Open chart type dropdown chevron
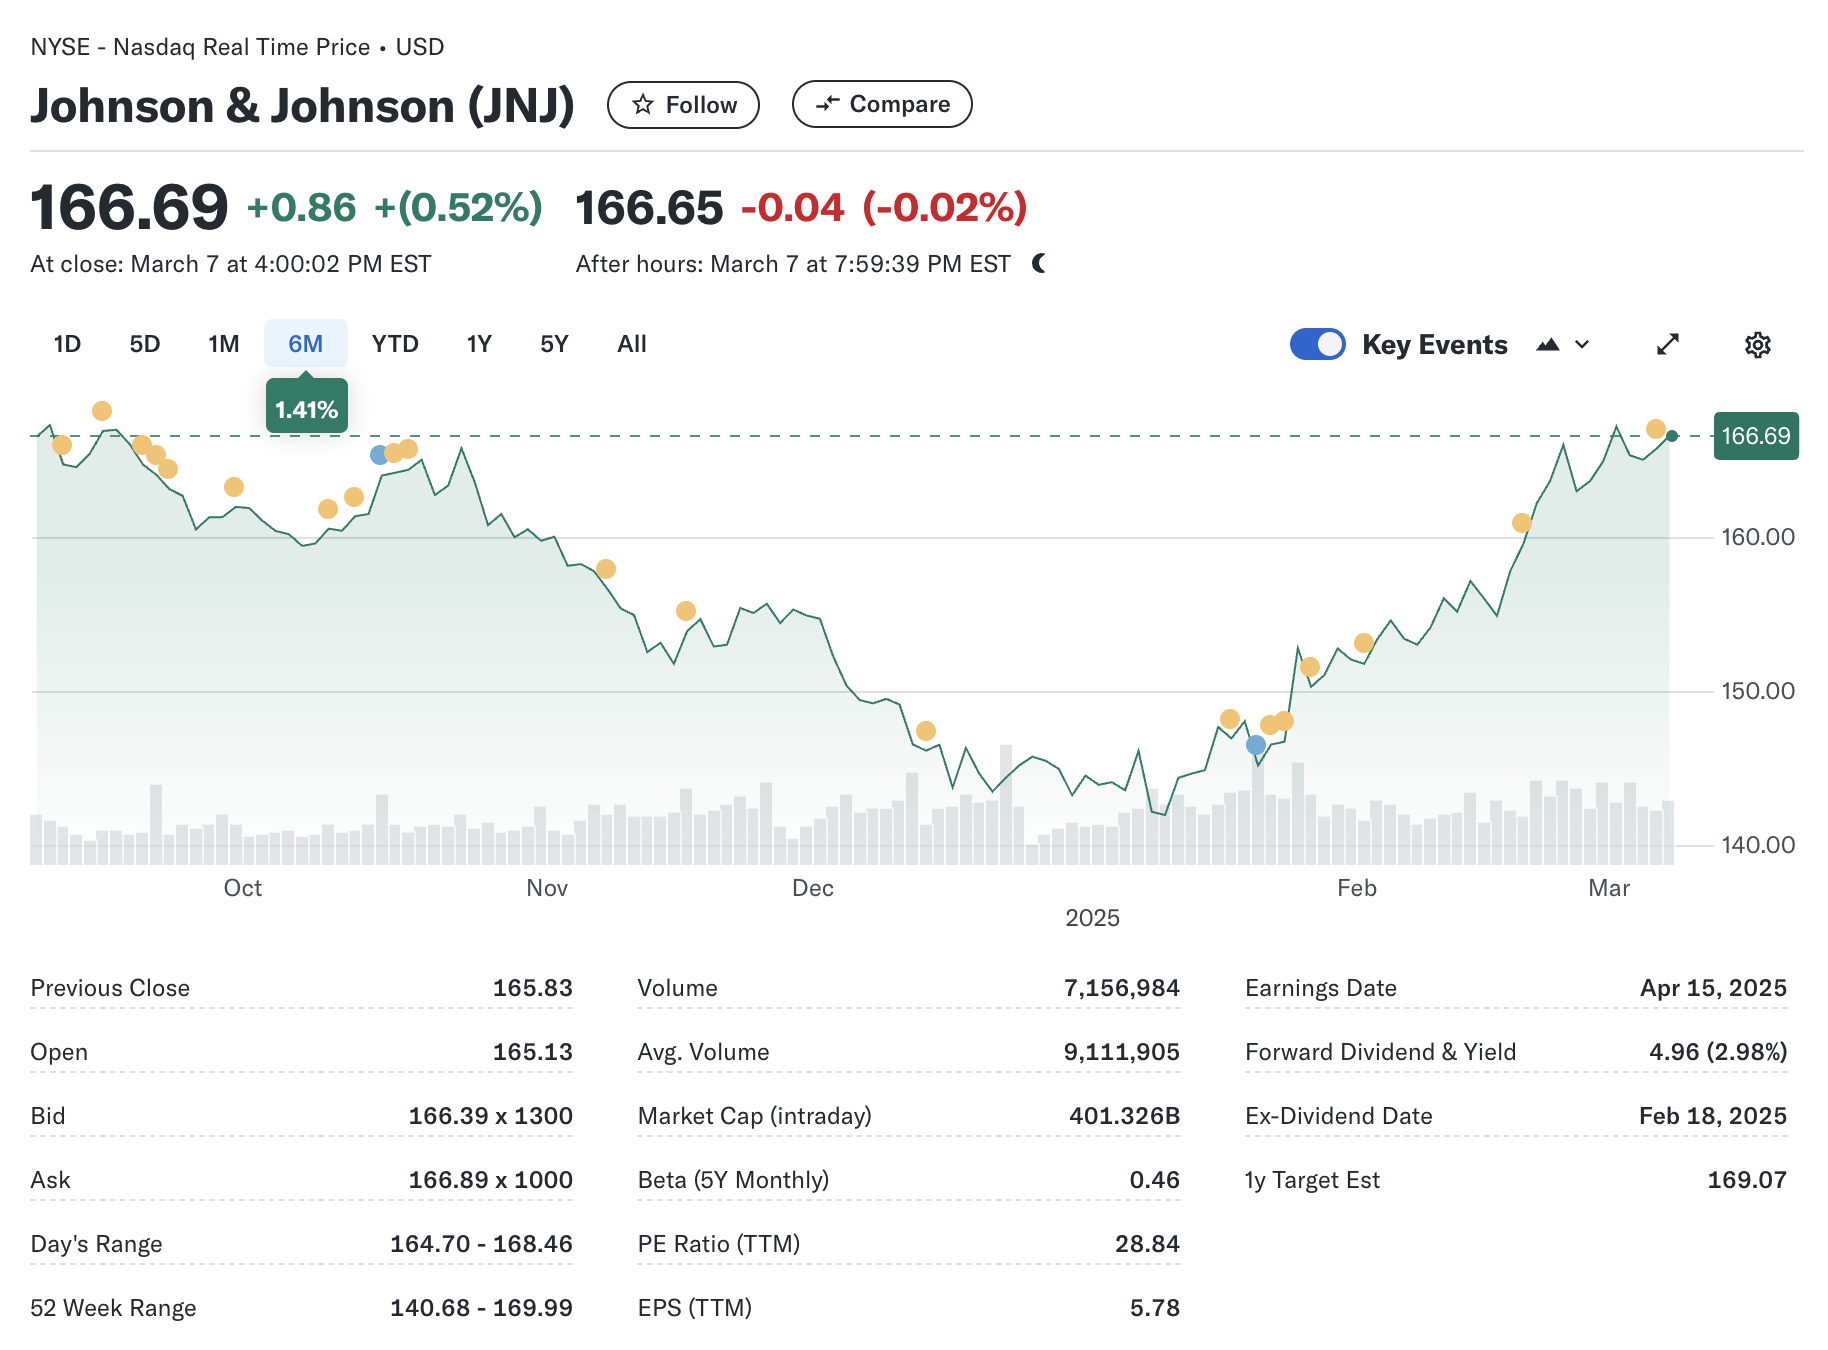The image size is (1828, 1350). (x=1582, y=345)
